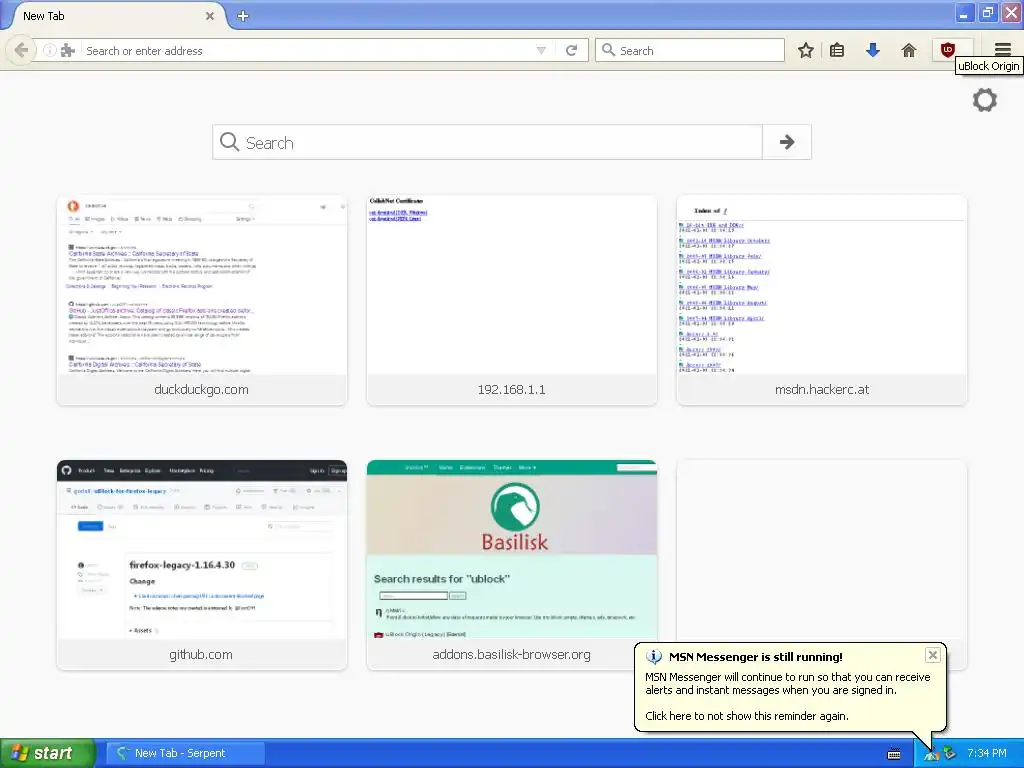The height and width of the screenshot is (768, 1024).
Task: Close the New Tab tab
Action: coord(210,16)
